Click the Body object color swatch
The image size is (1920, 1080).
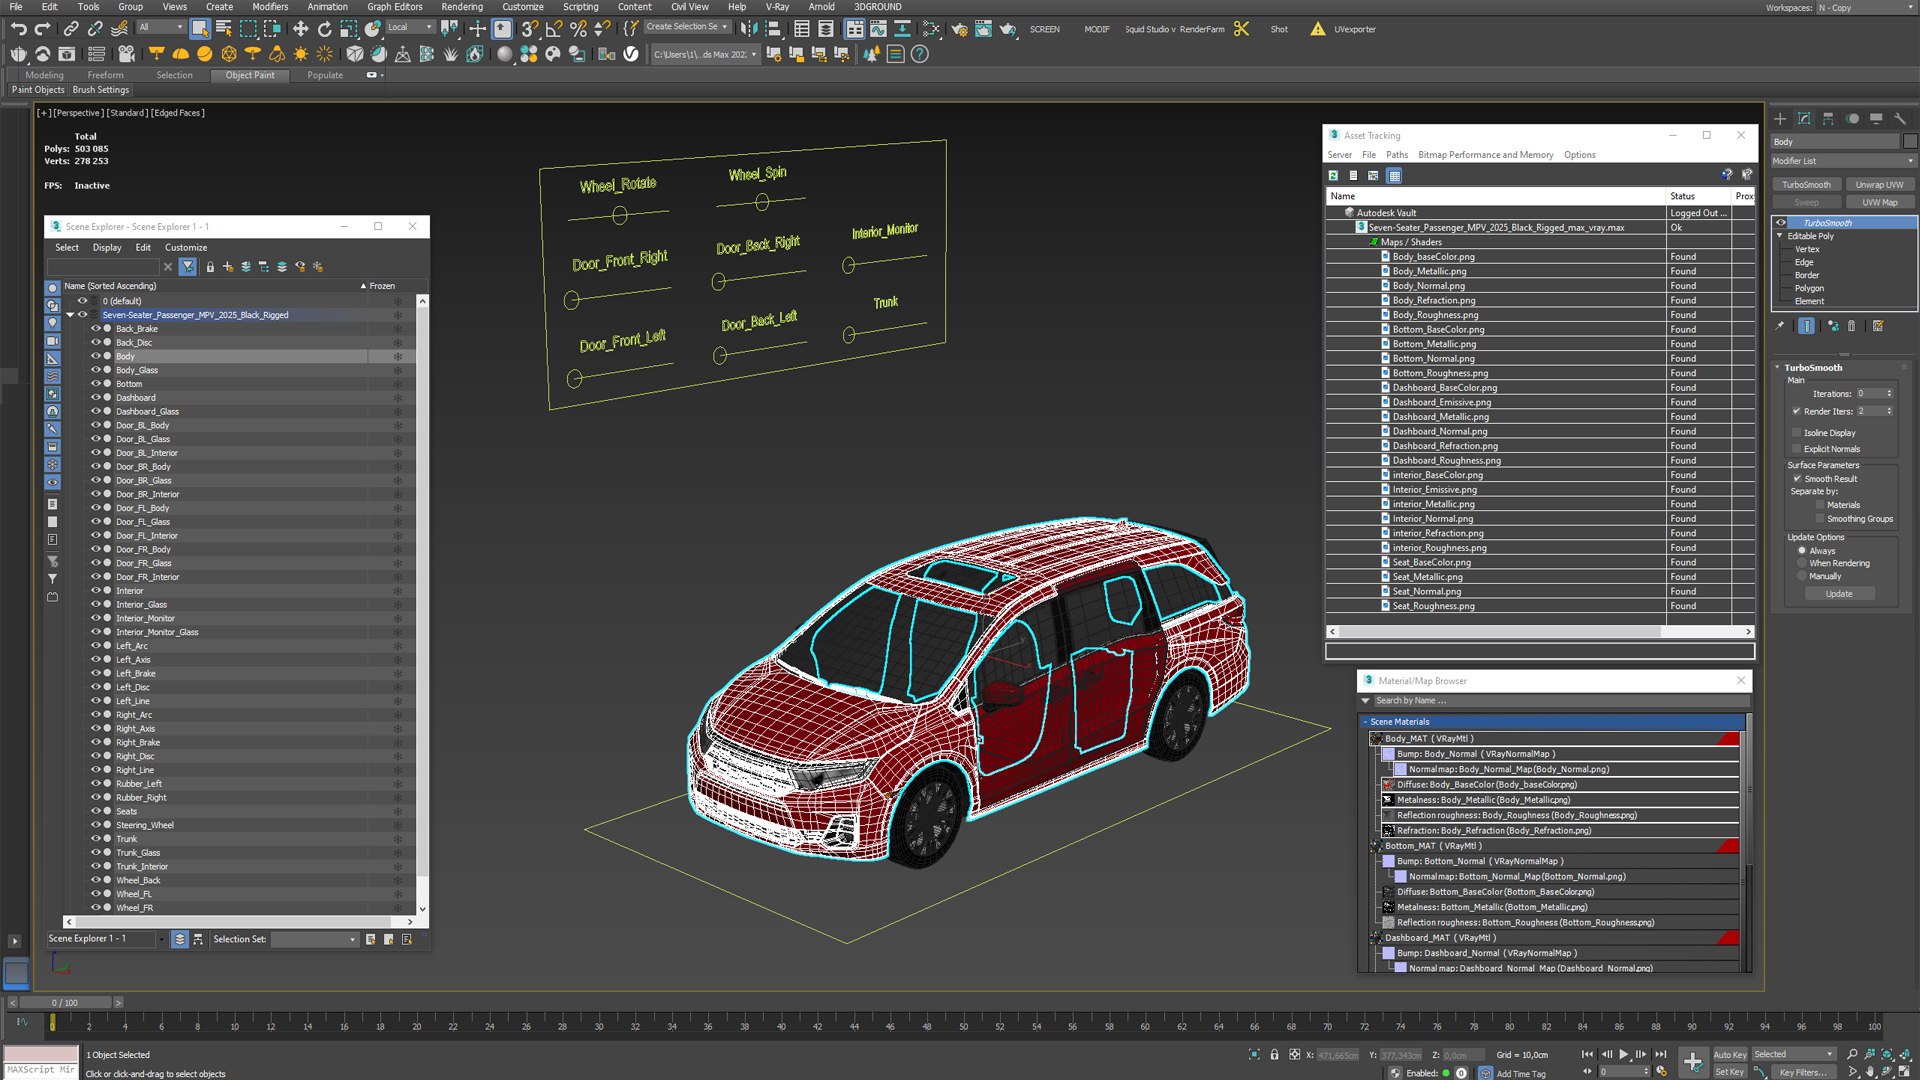tap(1910, 142)
